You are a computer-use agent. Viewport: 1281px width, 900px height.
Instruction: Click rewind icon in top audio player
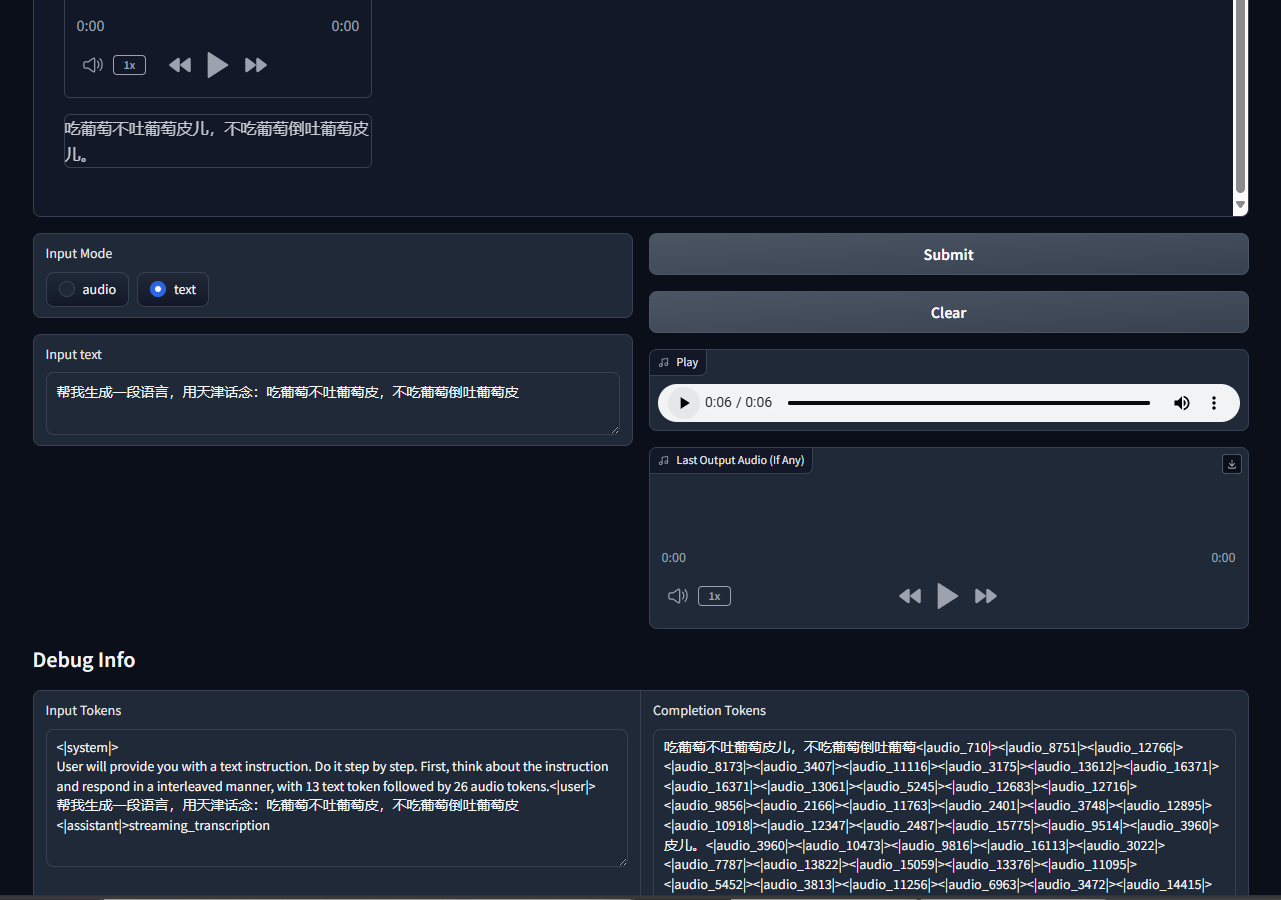pyautogui.click(x=180, y=65)
